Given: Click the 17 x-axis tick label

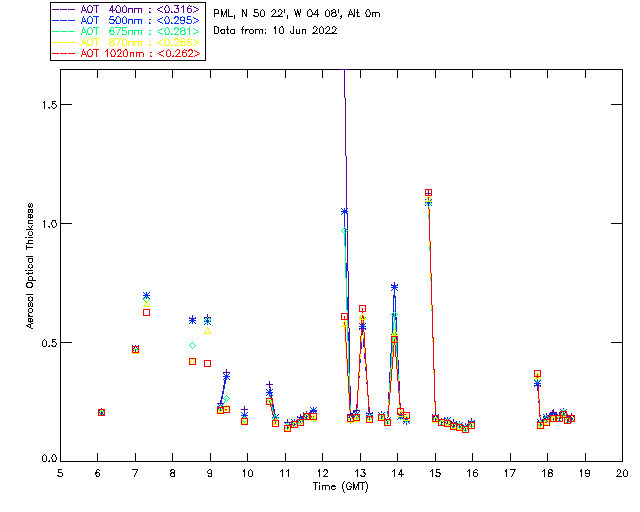Looking at the screenshot, I should pos(510,473).
